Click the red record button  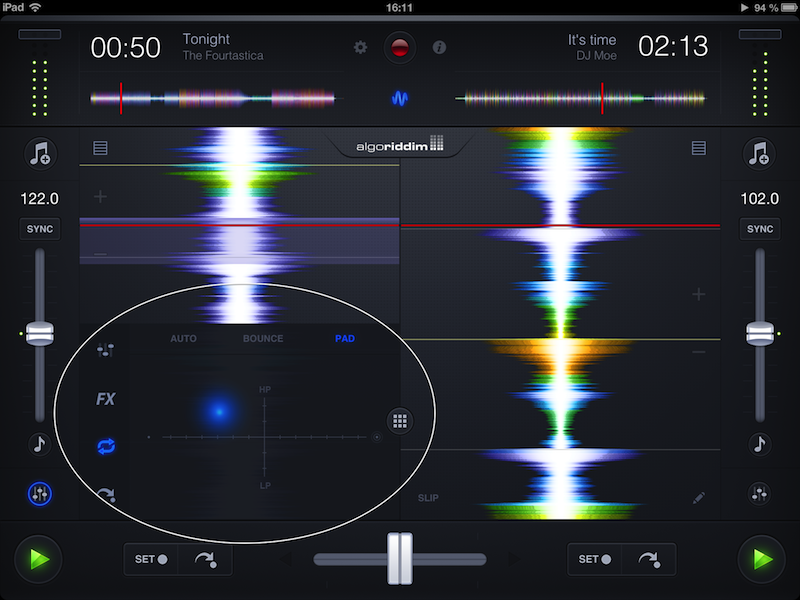[399, 47]
